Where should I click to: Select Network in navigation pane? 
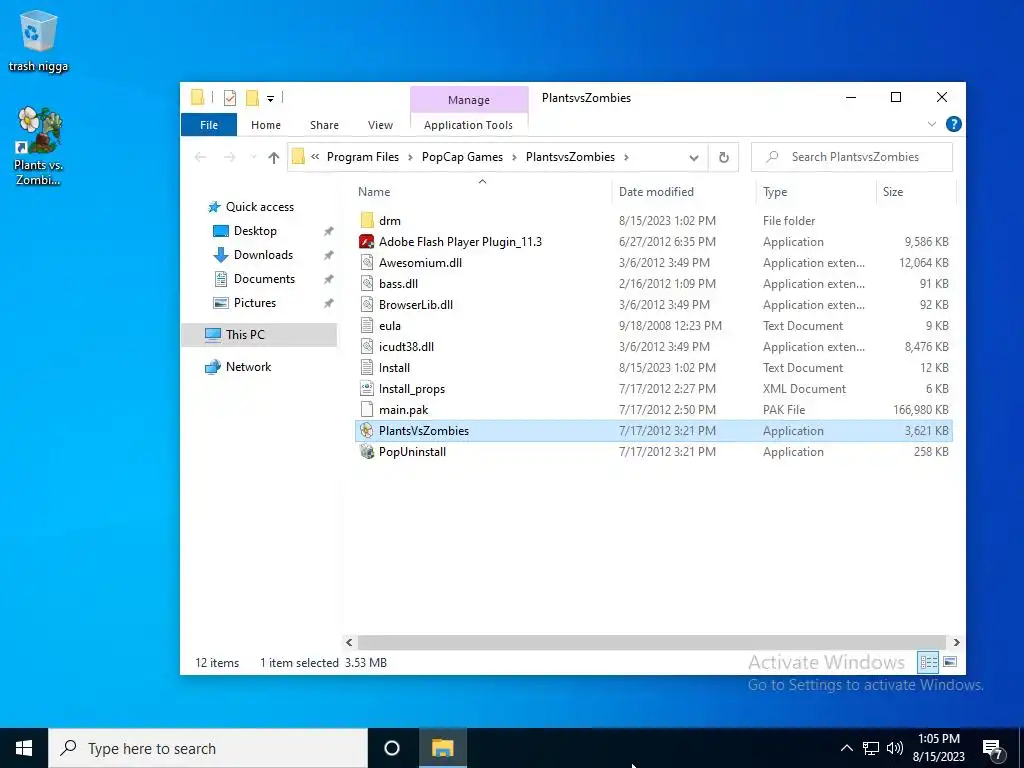248,367
